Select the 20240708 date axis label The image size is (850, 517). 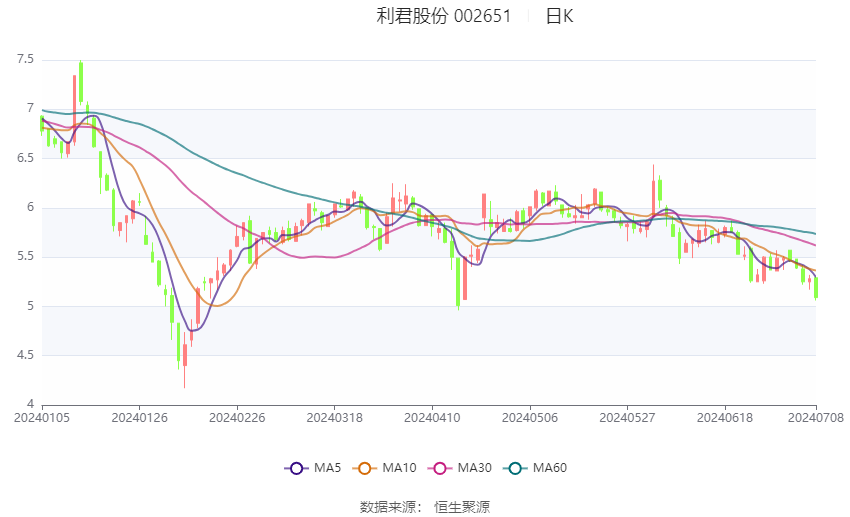pos(816,418)
